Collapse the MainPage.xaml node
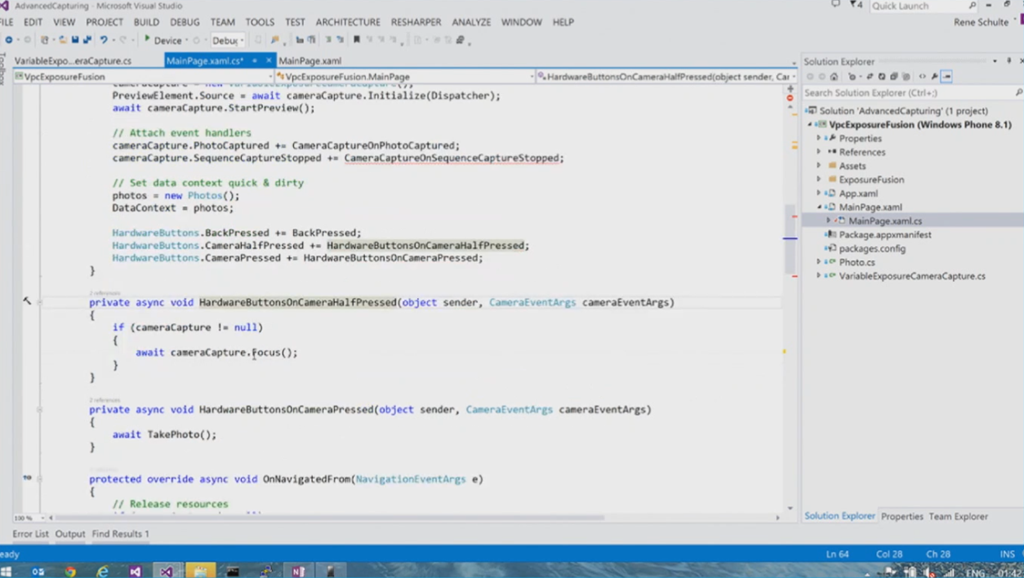Image resolution: width=1024 pixels, height=578 pixels. [819, 207]
